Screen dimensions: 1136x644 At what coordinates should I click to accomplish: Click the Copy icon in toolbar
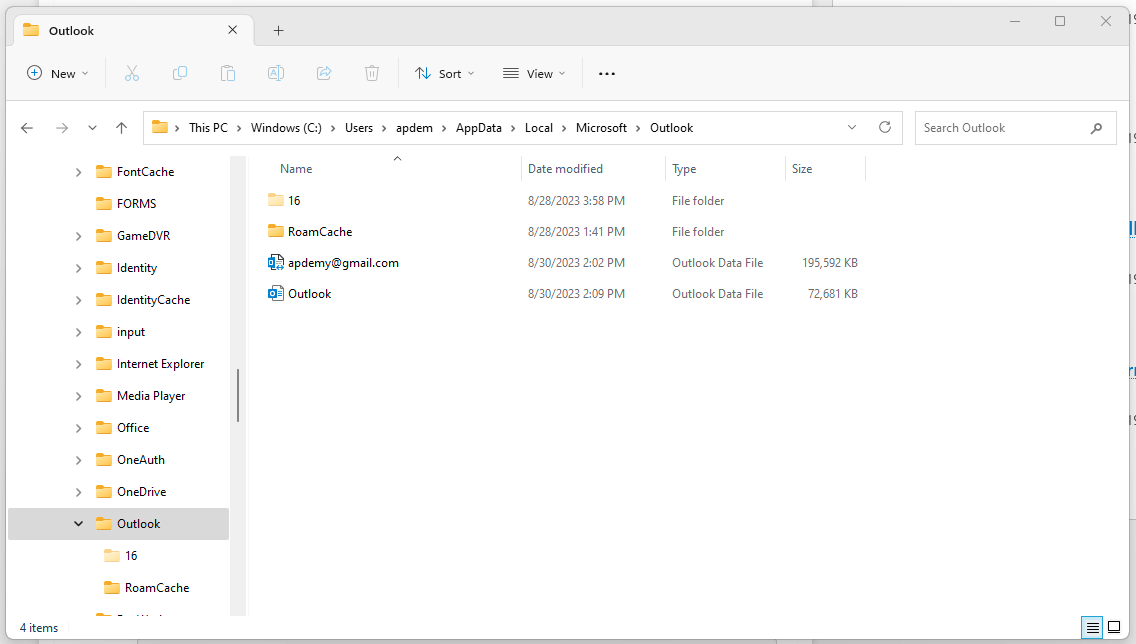coord(180,73)
